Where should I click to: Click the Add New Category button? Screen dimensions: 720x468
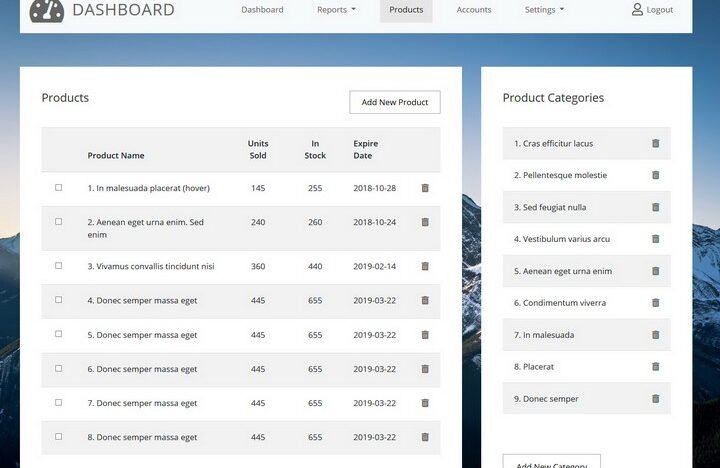(x=551, y=462)
